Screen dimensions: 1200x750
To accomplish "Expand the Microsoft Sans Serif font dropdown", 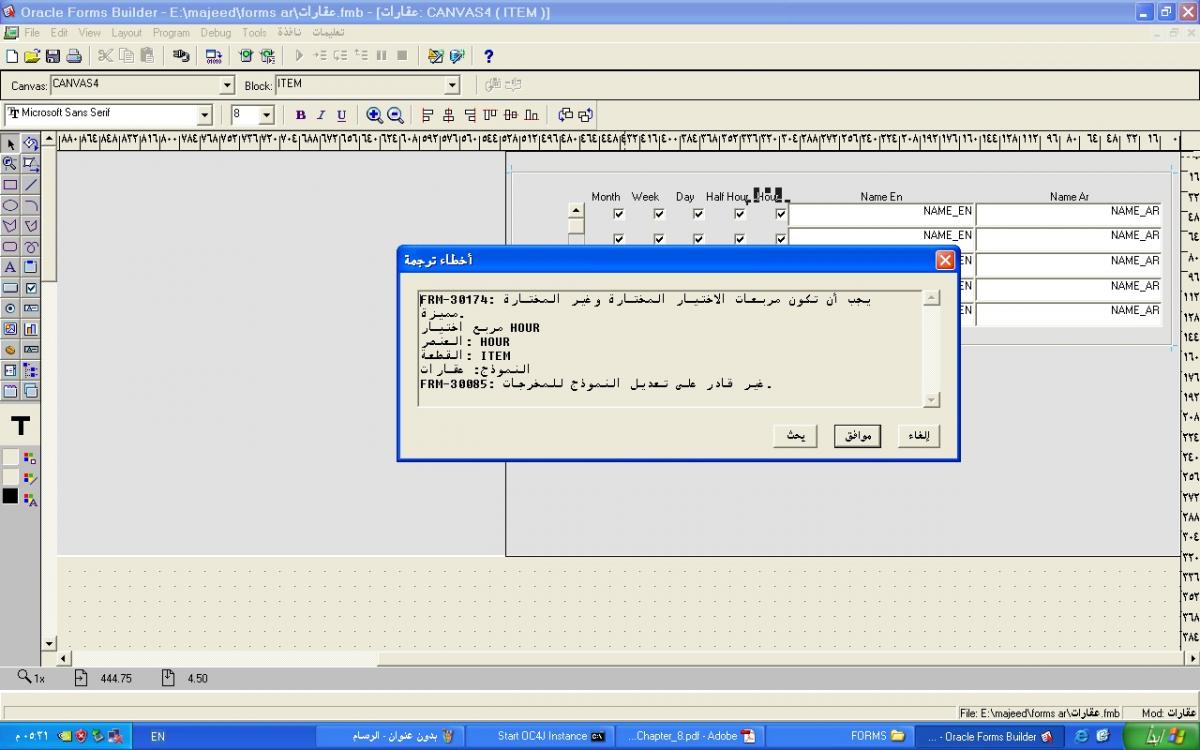I will point(205,115).
